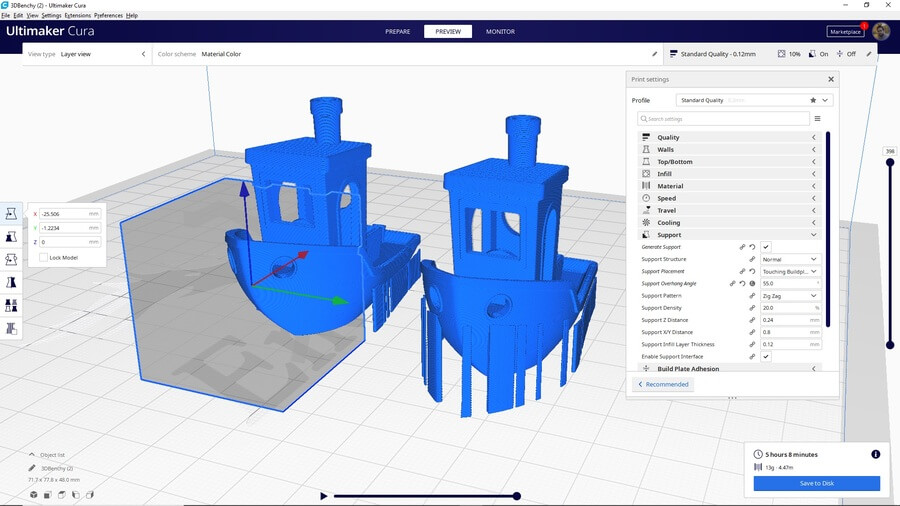The image size is (900, 506).
Task: Select the Move tool in left toolbar
Action: pyautogui.click(x=11, y=213)
